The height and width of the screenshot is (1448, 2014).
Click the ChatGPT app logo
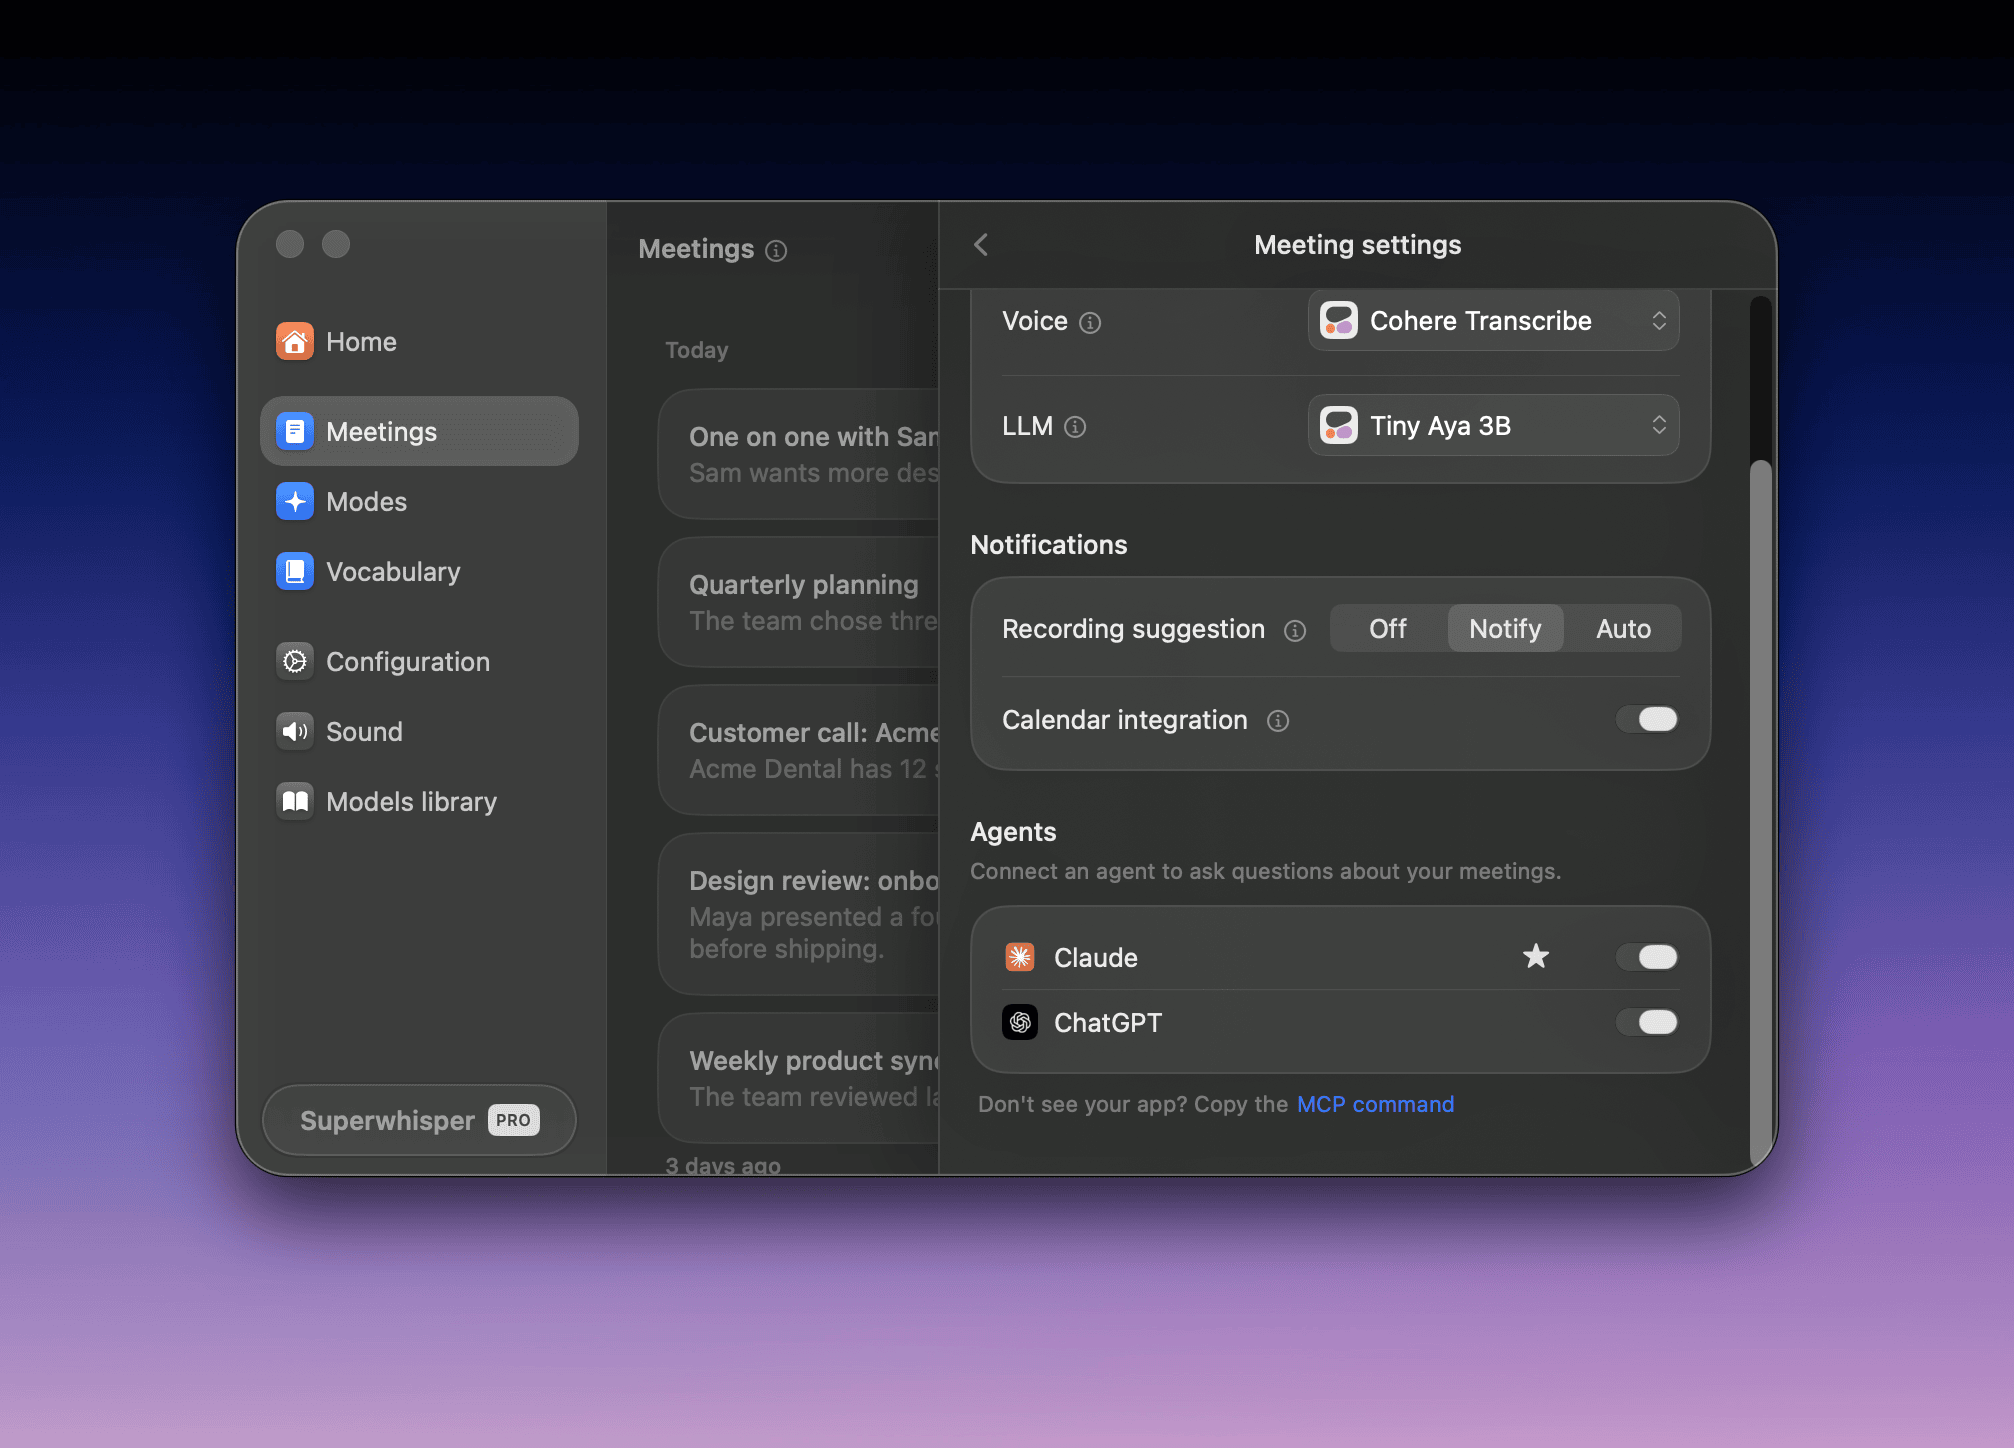[x=1020, y=1022]
